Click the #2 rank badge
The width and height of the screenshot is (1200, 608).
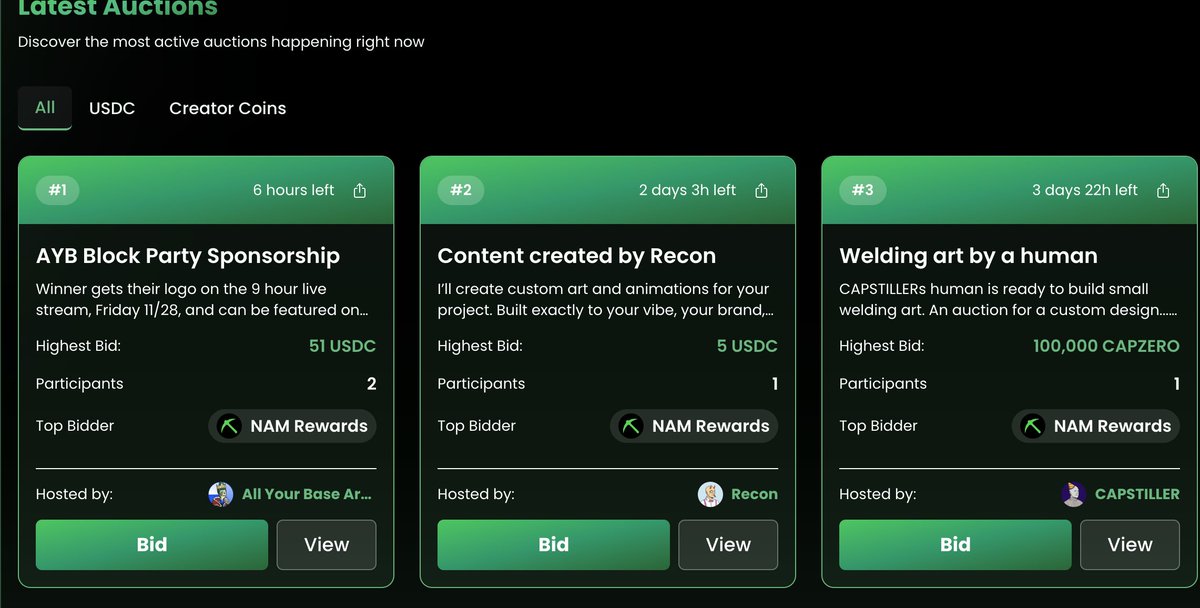coord(460,190)
